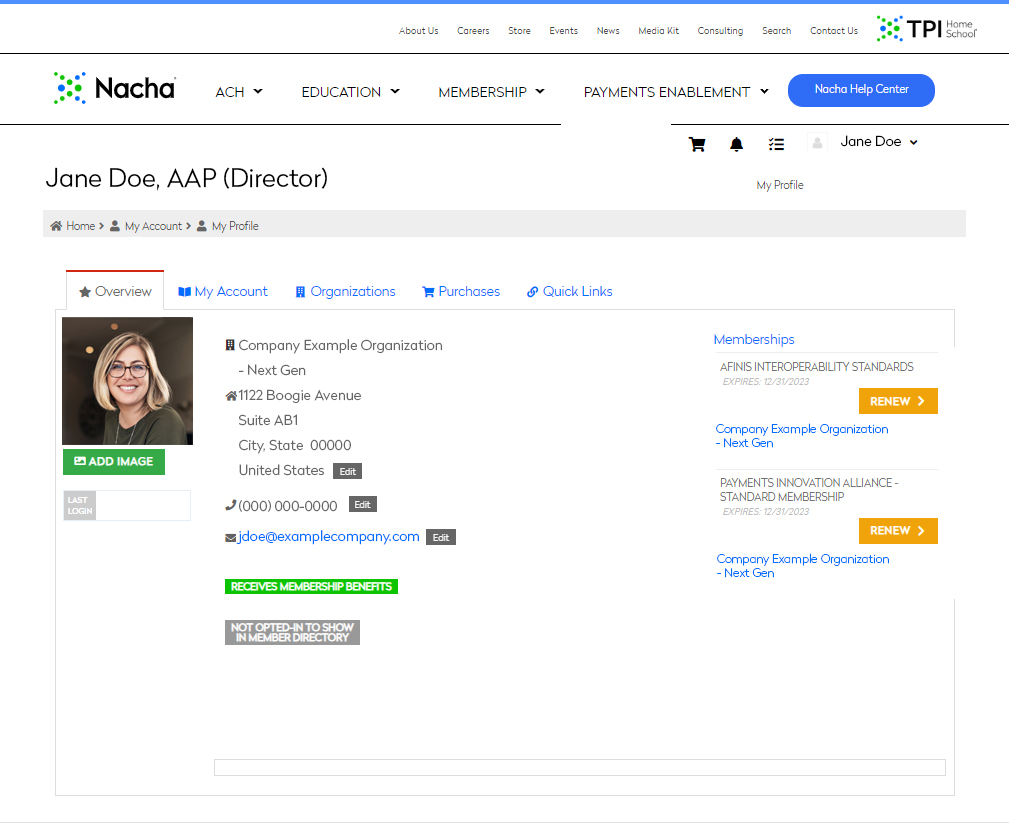Click the 'Jane Doe, AAP (Director)' heading

coord(187,178)
